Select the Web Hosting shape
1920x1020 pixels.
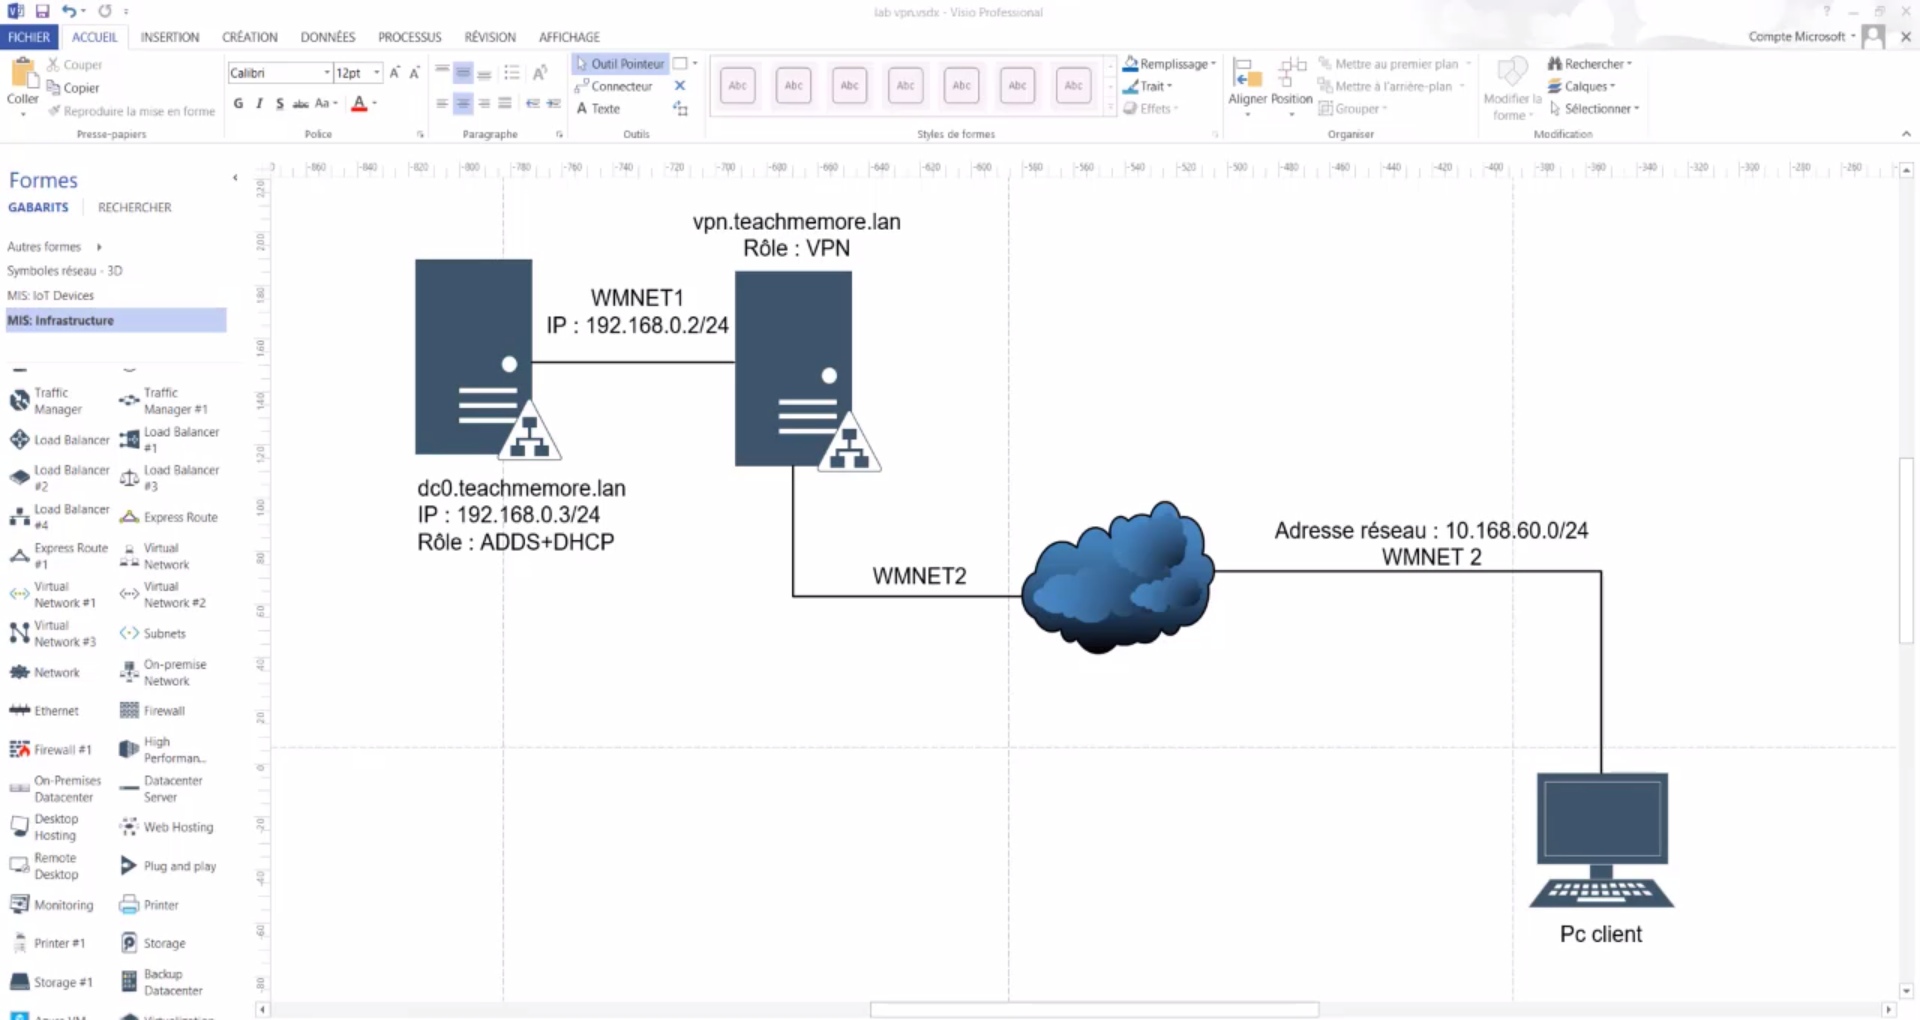[168, 827]
